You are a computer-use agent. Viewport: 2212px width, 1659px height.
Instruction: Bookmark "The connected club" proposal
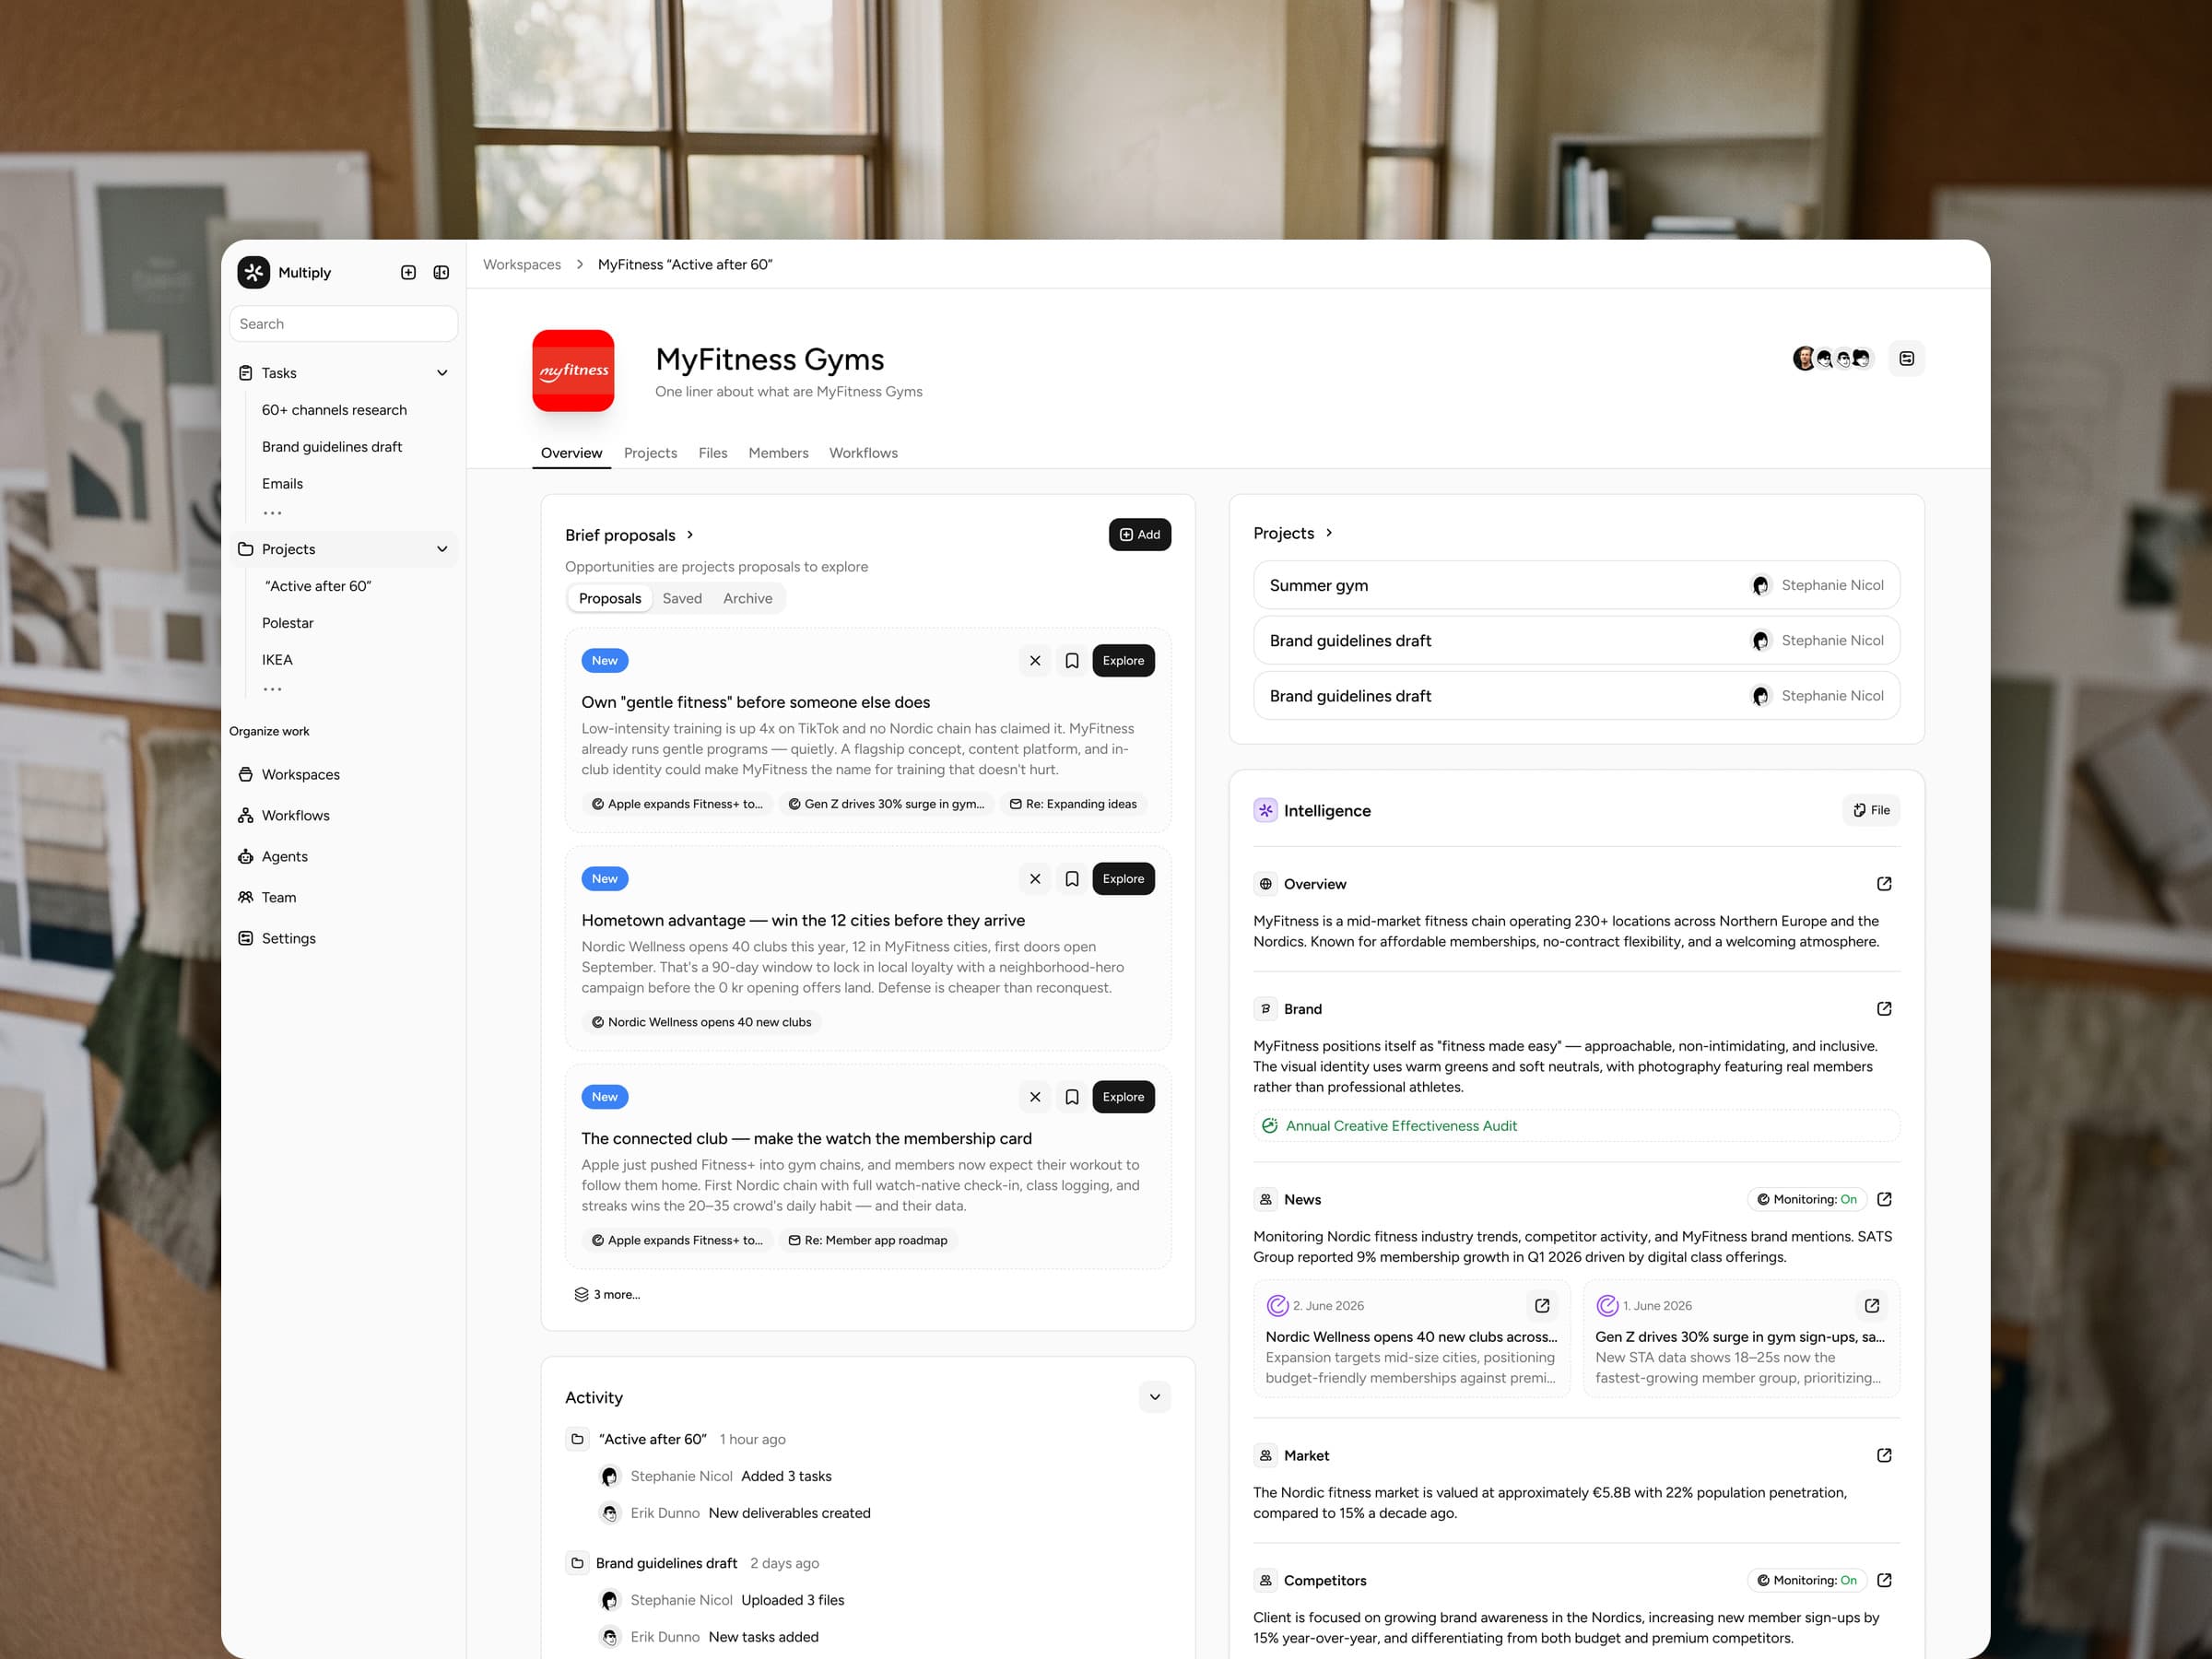click(x=1072, y=1097)
